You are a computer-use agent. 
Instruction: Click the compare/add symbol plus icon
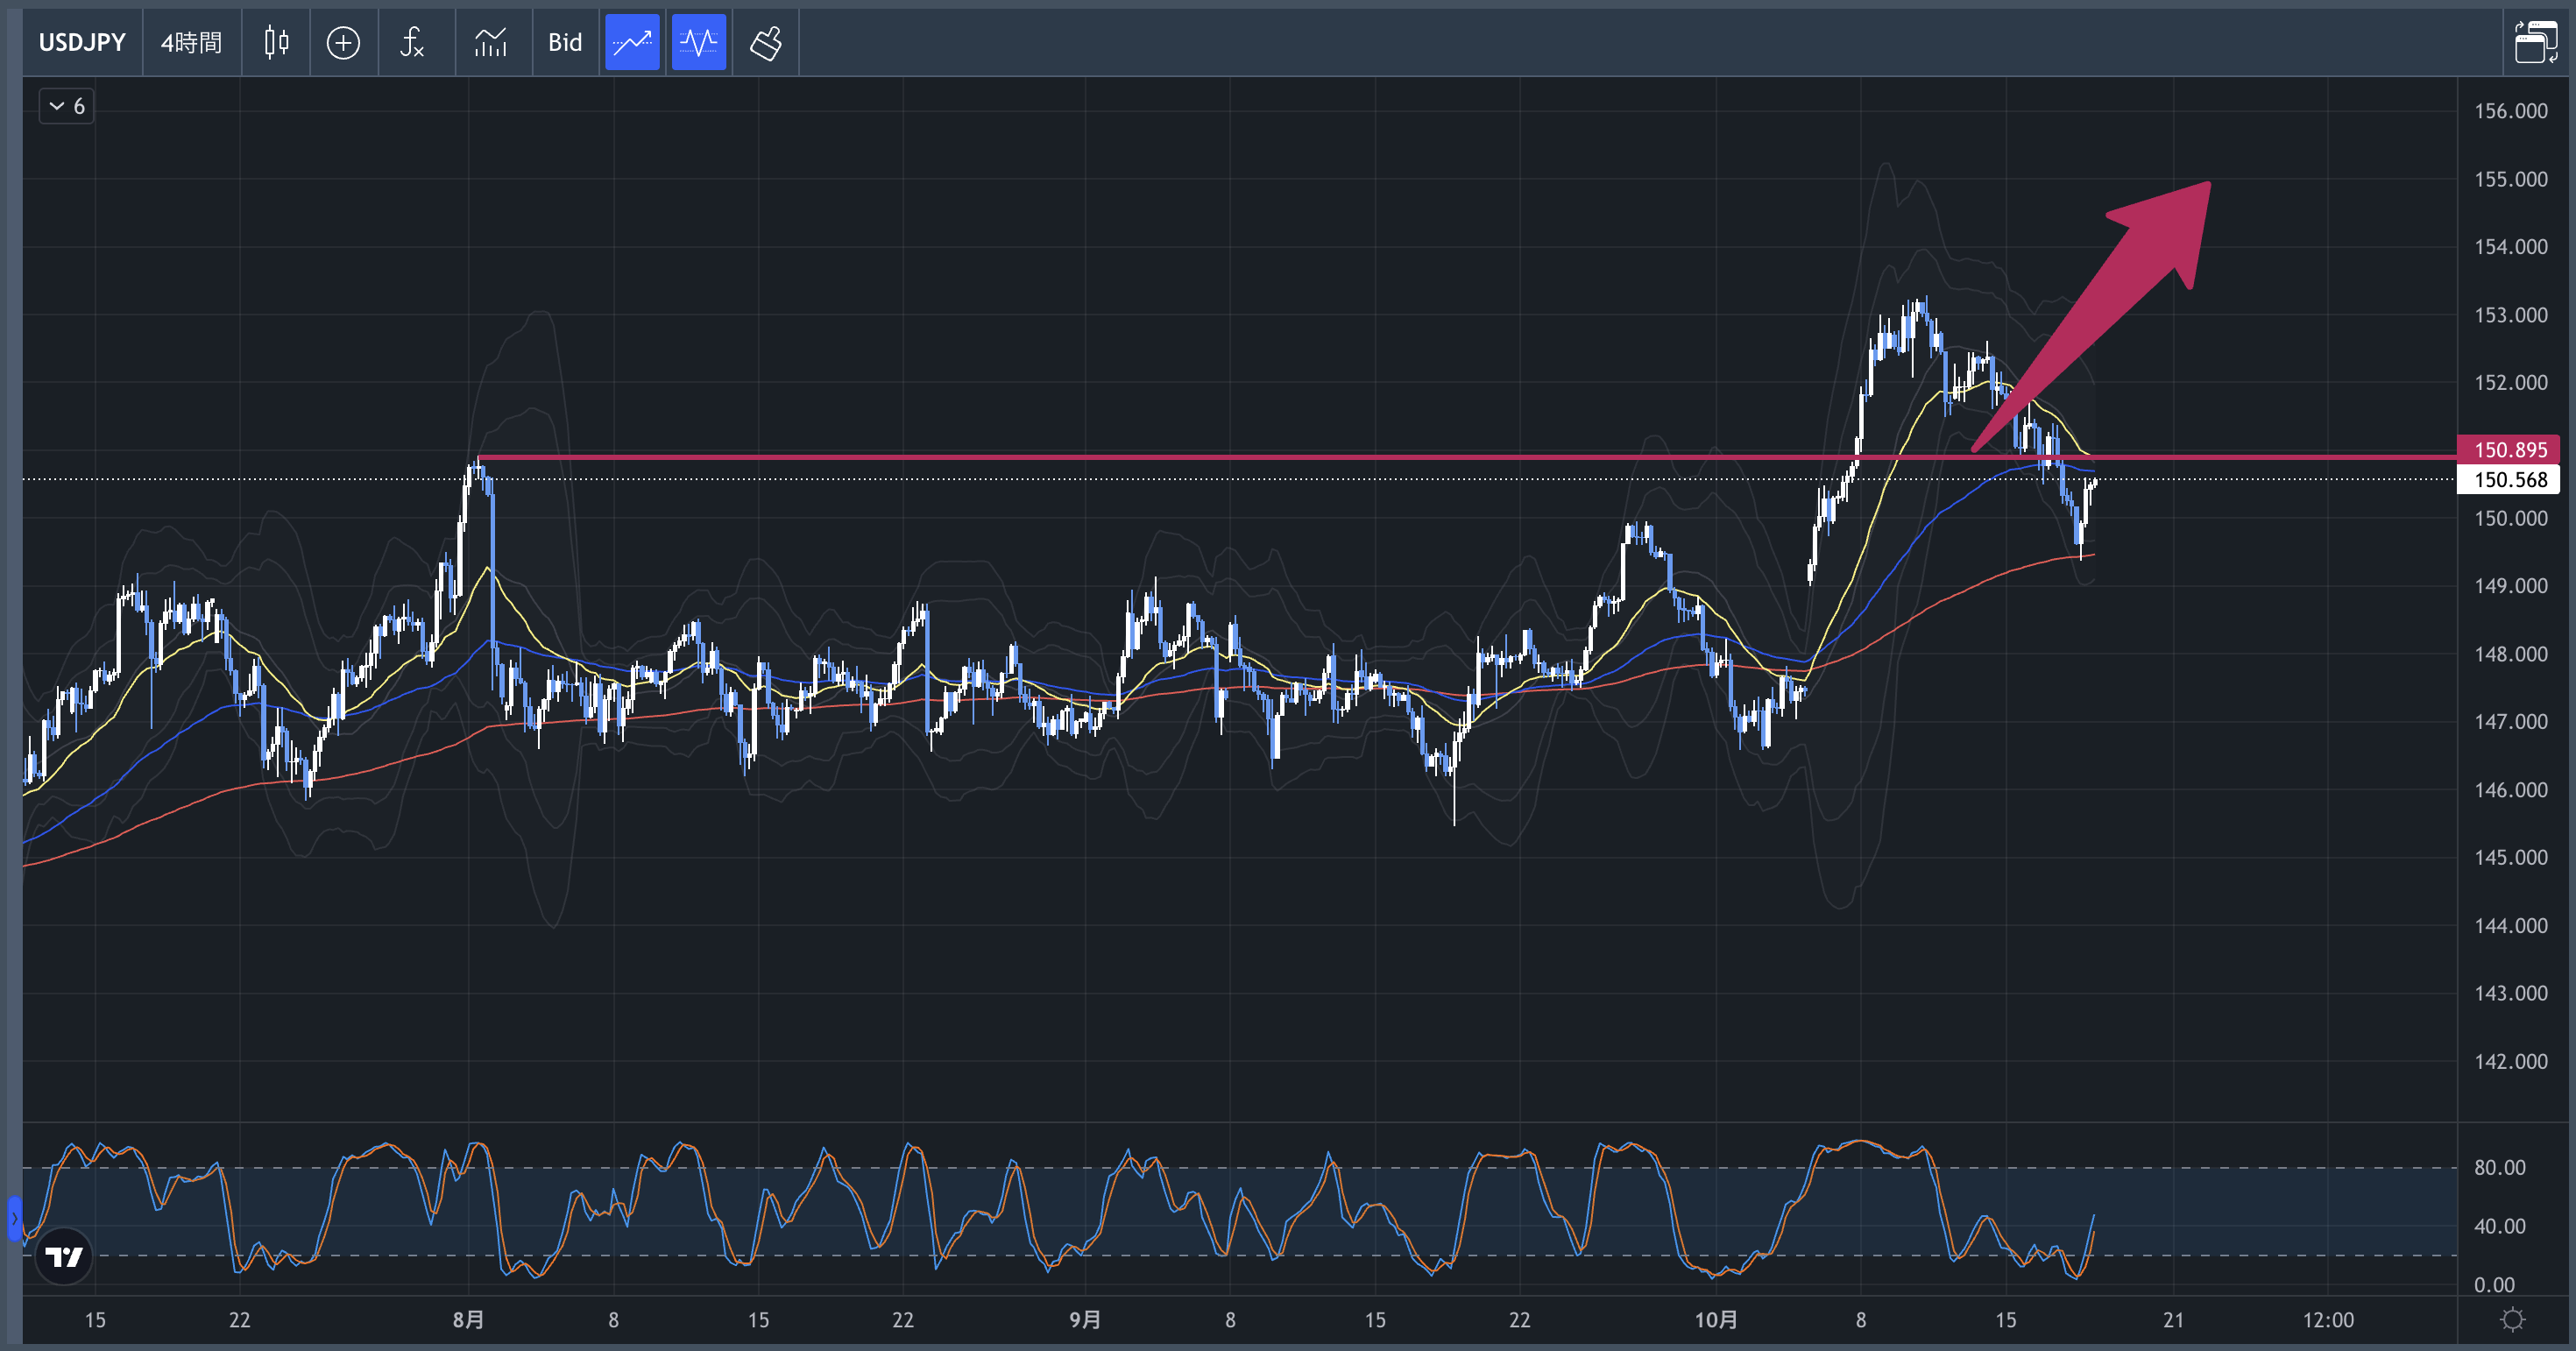(343, 43)
